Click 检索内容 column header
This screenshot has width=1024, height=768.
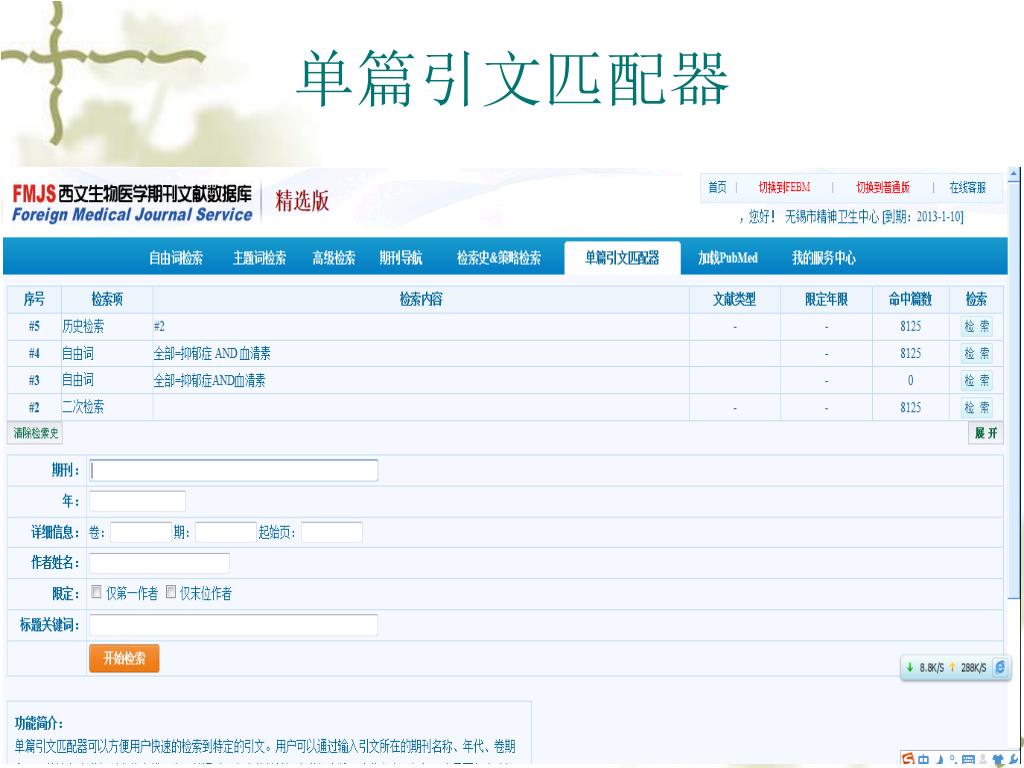421,299
